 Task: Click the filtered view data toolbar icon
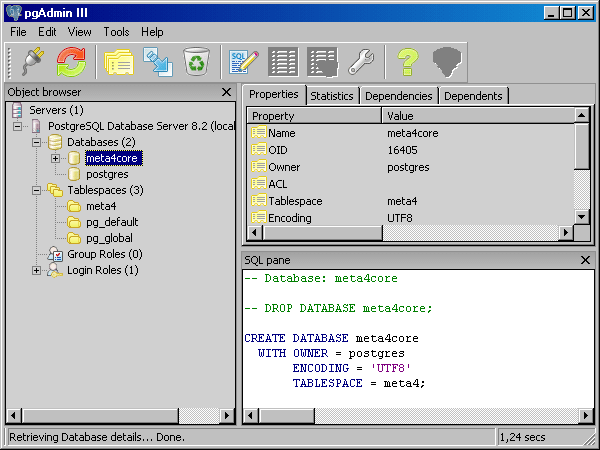(323, 62)
